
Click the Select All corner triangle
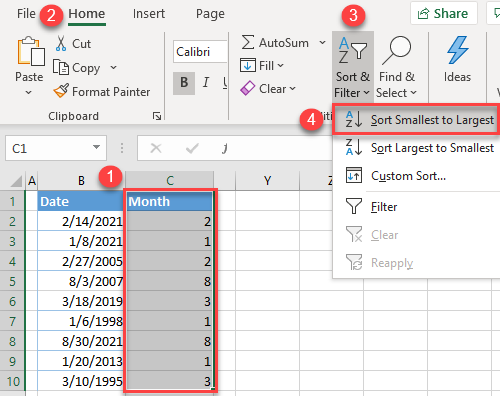[16, 181]
